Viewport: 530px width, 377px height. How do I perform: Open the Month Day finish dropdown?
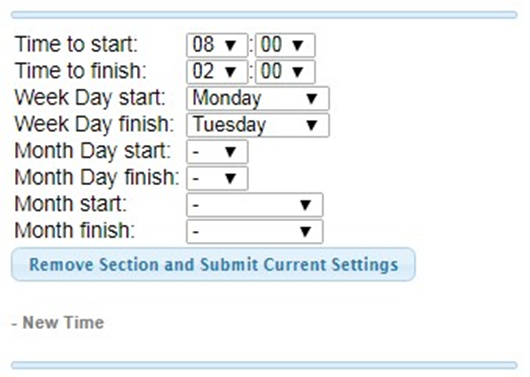click(217, 178)
